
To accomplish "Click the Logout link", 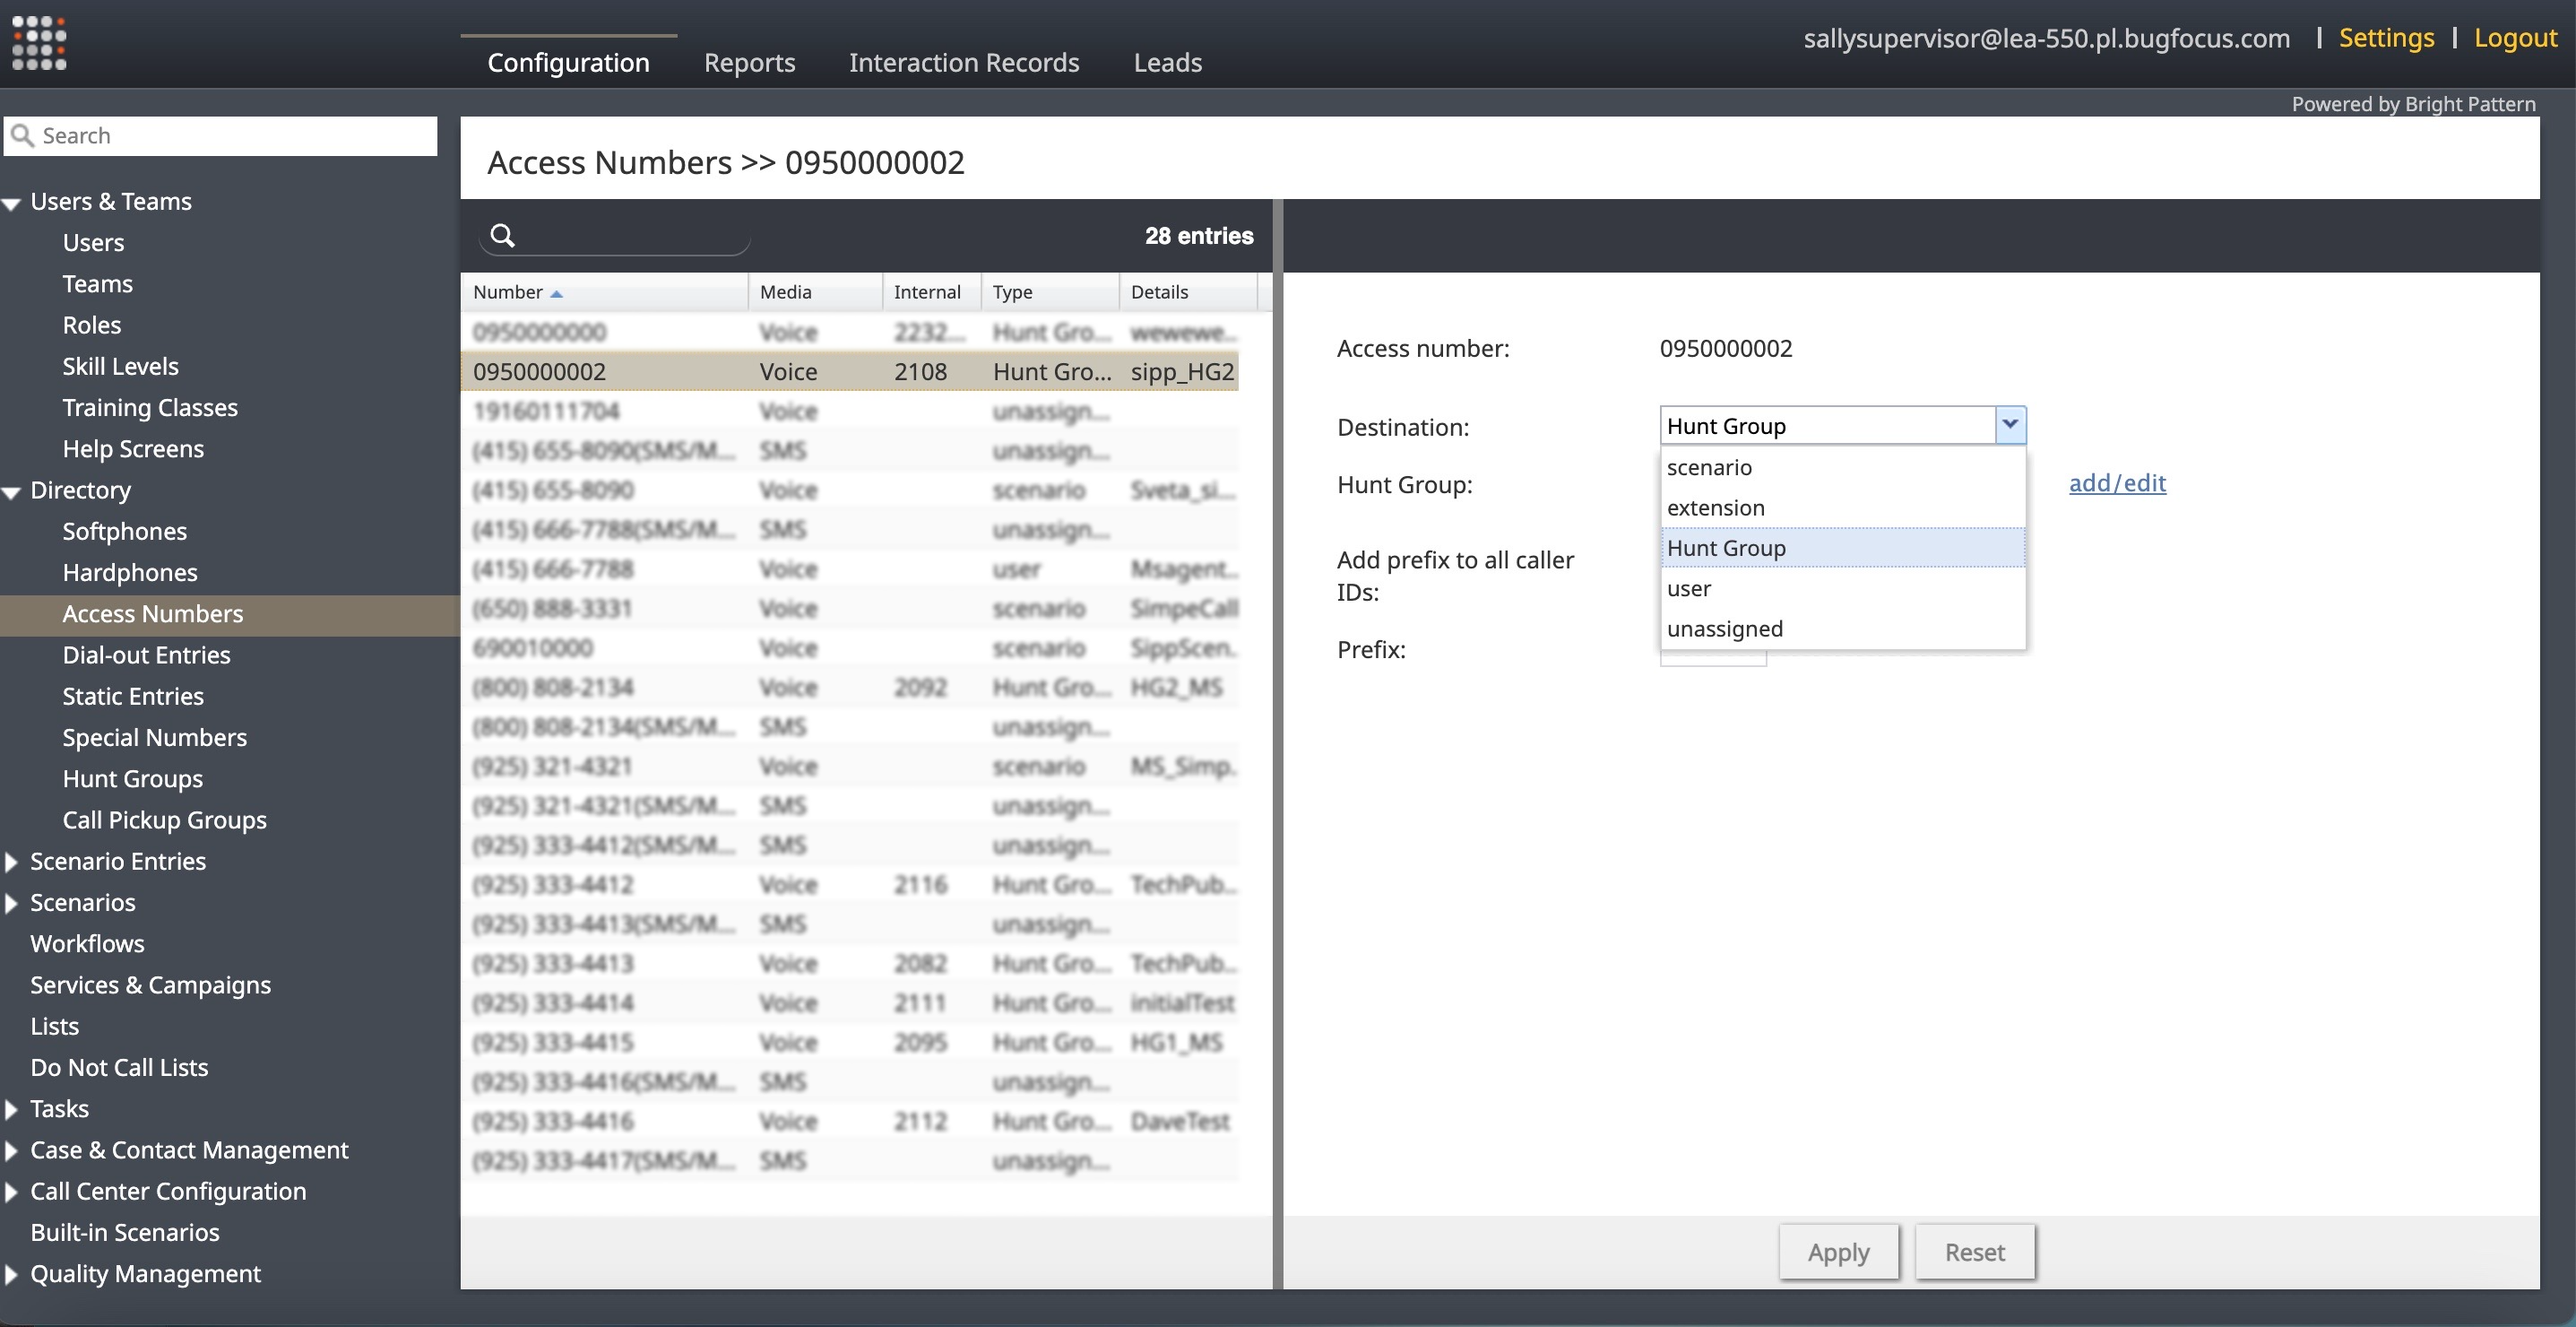I will pos(2515,38).
